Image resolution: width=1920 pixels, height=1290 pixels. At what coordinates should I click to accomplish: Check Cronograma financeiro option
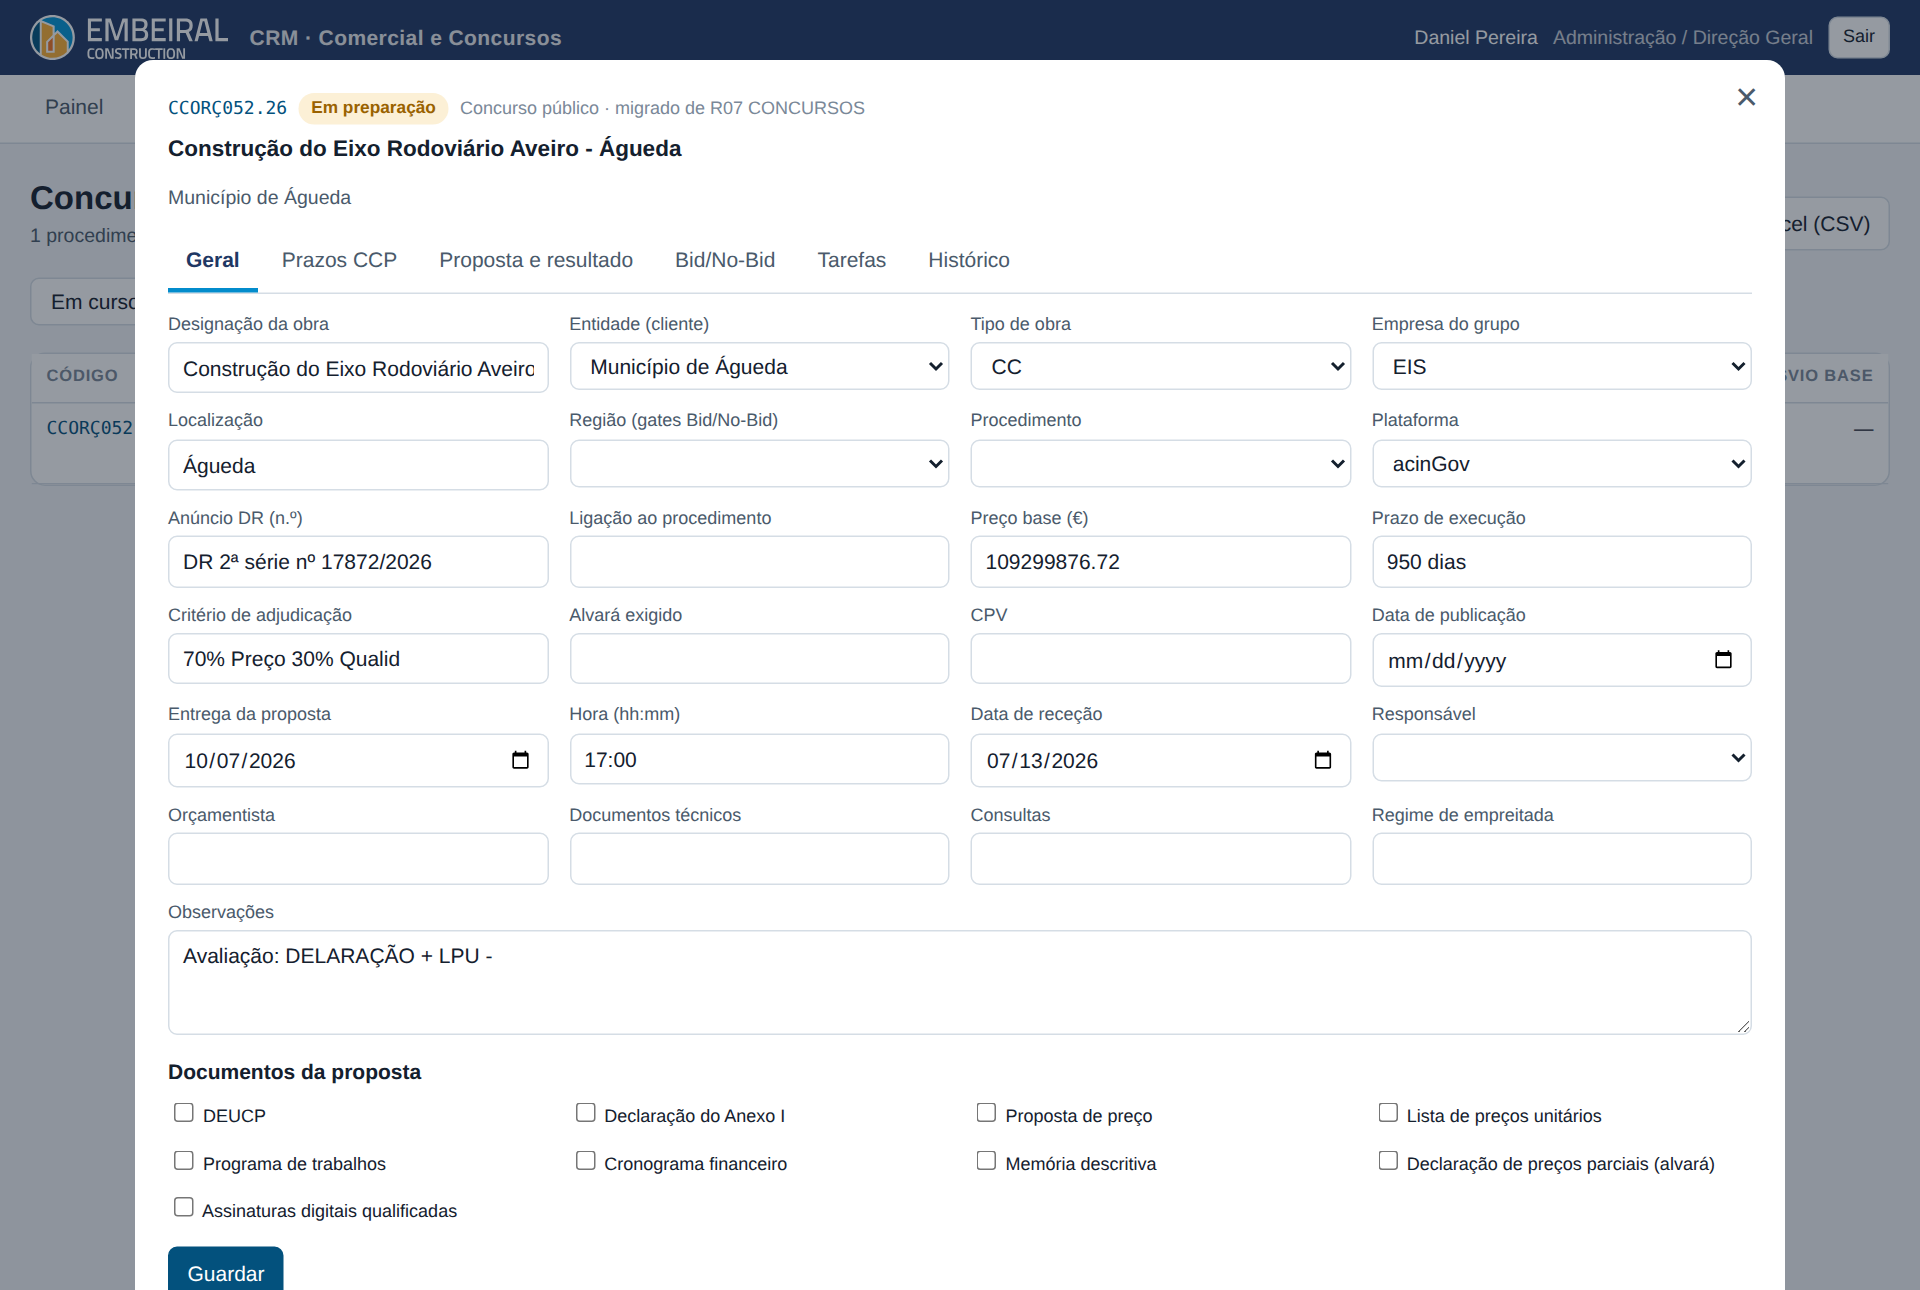coord(586,1161)
